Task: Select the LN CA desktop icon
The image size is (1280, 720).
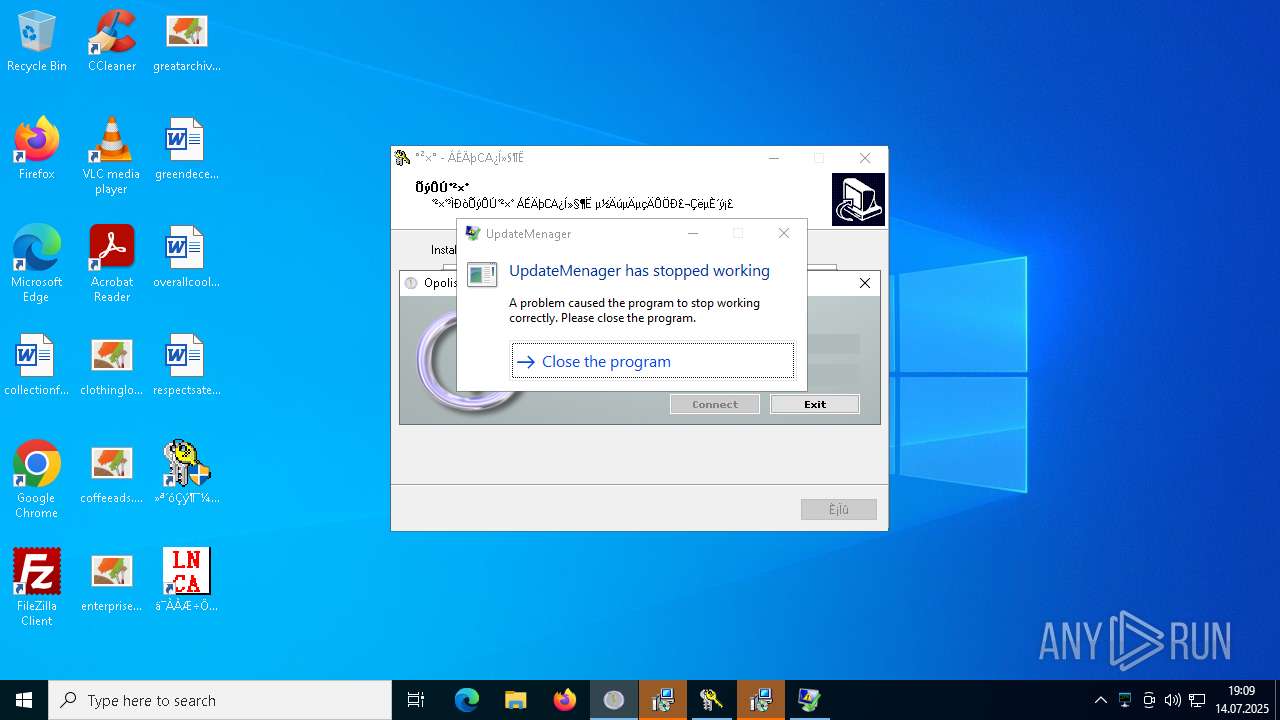Action: (x=187, y=581)
